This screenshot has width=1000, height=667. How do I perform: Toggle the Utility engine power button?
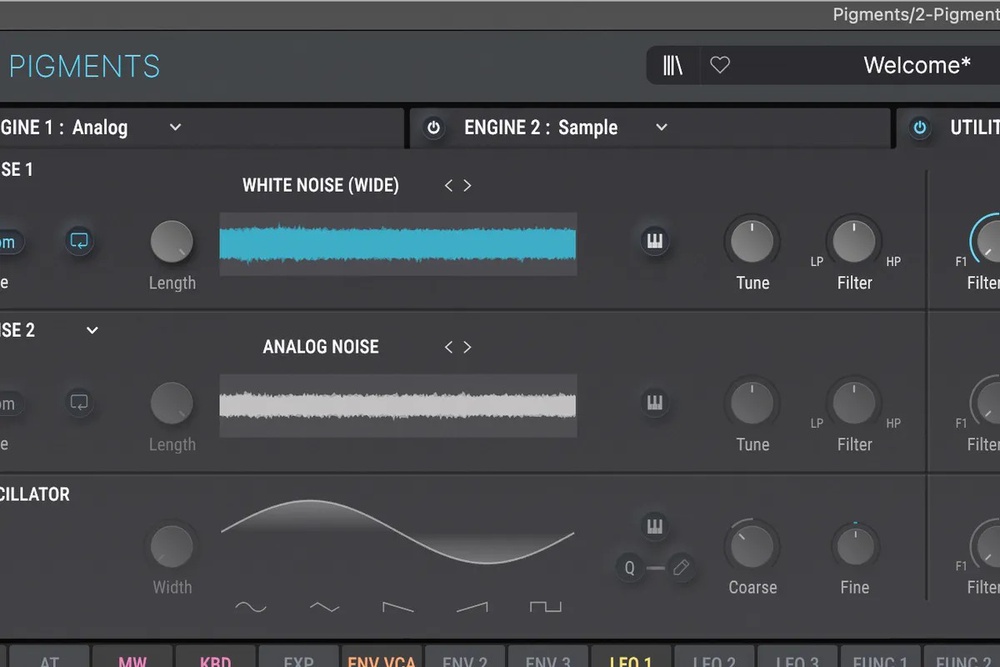click(x=919, y=128)
